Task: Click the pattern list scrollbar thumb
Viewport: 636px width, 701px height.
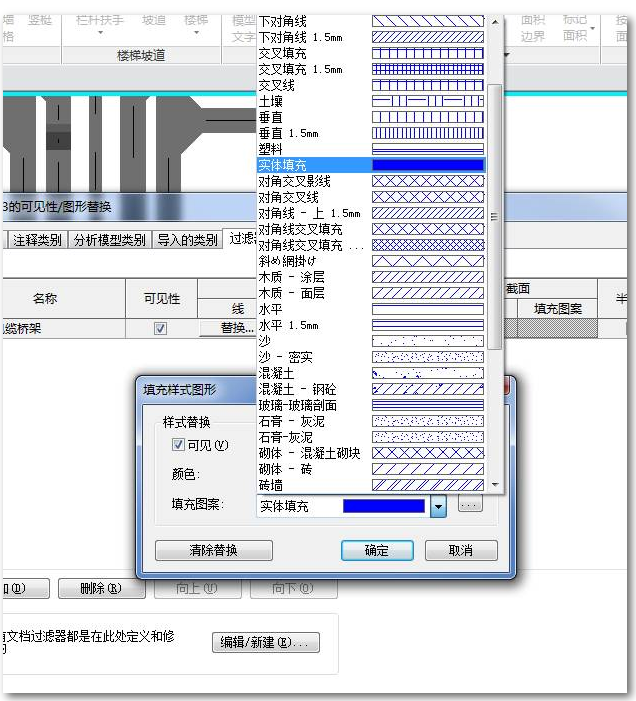Action: [494, 216]
